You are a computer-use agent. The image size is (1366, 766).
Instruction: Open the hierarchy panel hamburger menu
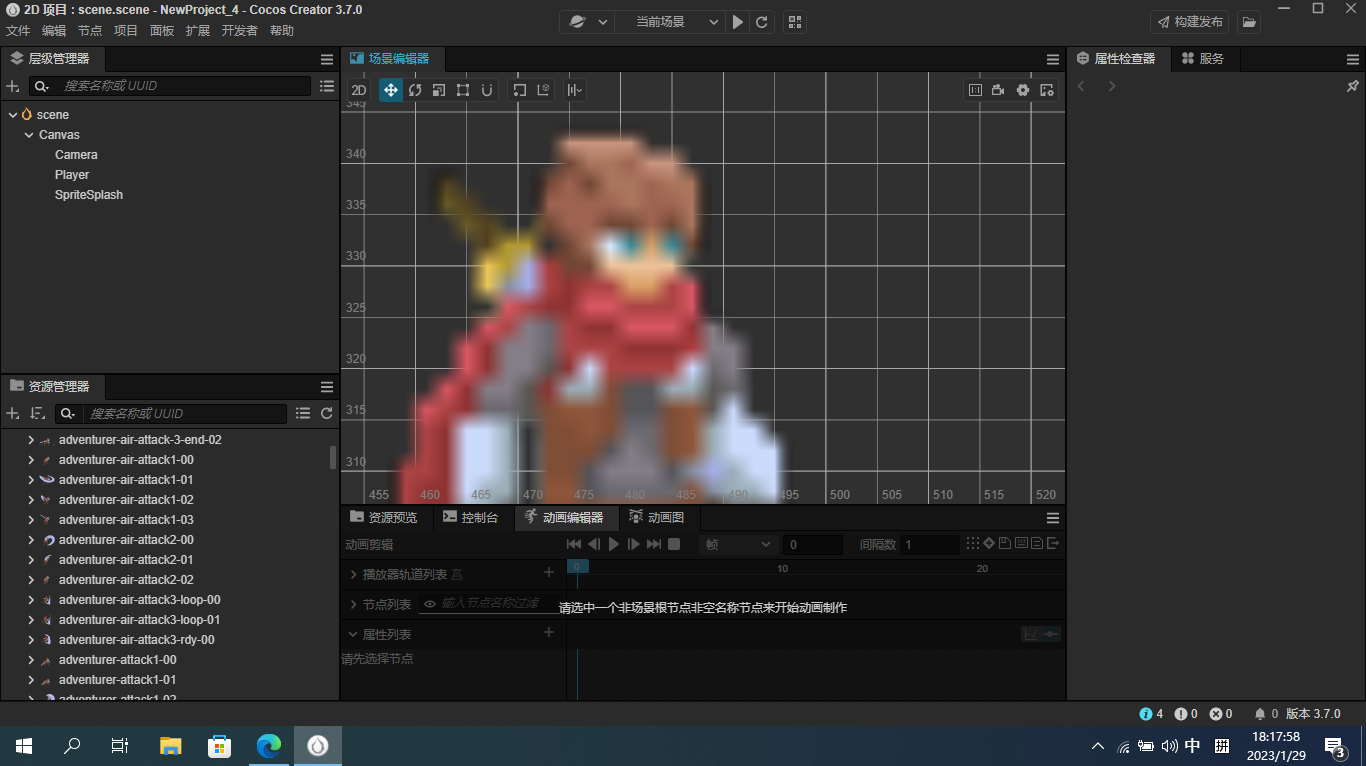coord(327,59)
